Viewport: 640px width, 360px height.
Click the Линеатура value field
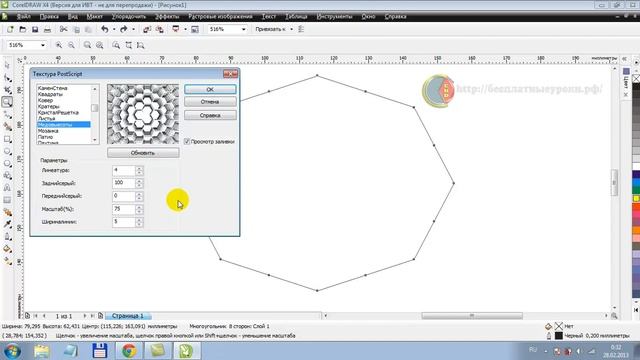click(x=124, y=171)
